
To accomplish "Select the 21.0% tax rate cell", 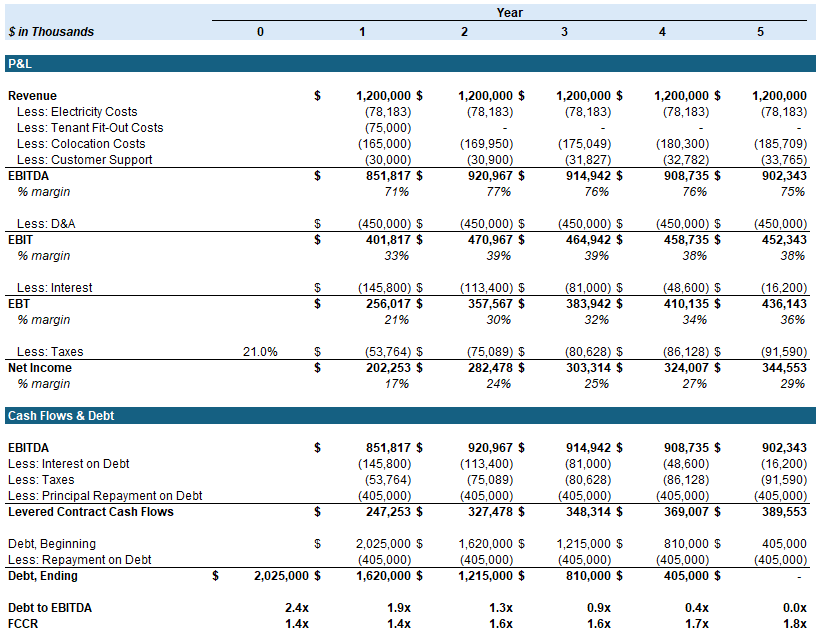I will coord(260,352).
